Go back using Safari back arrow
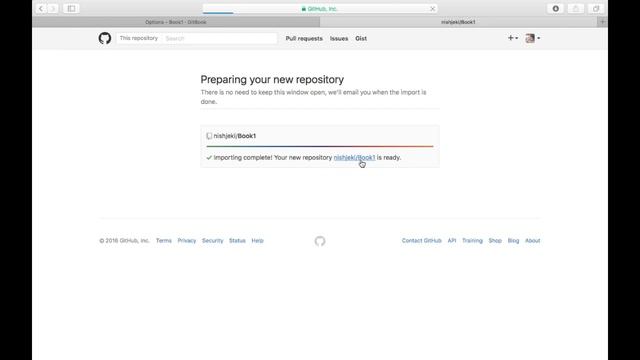640x360 pixels. tap(41, 9)
